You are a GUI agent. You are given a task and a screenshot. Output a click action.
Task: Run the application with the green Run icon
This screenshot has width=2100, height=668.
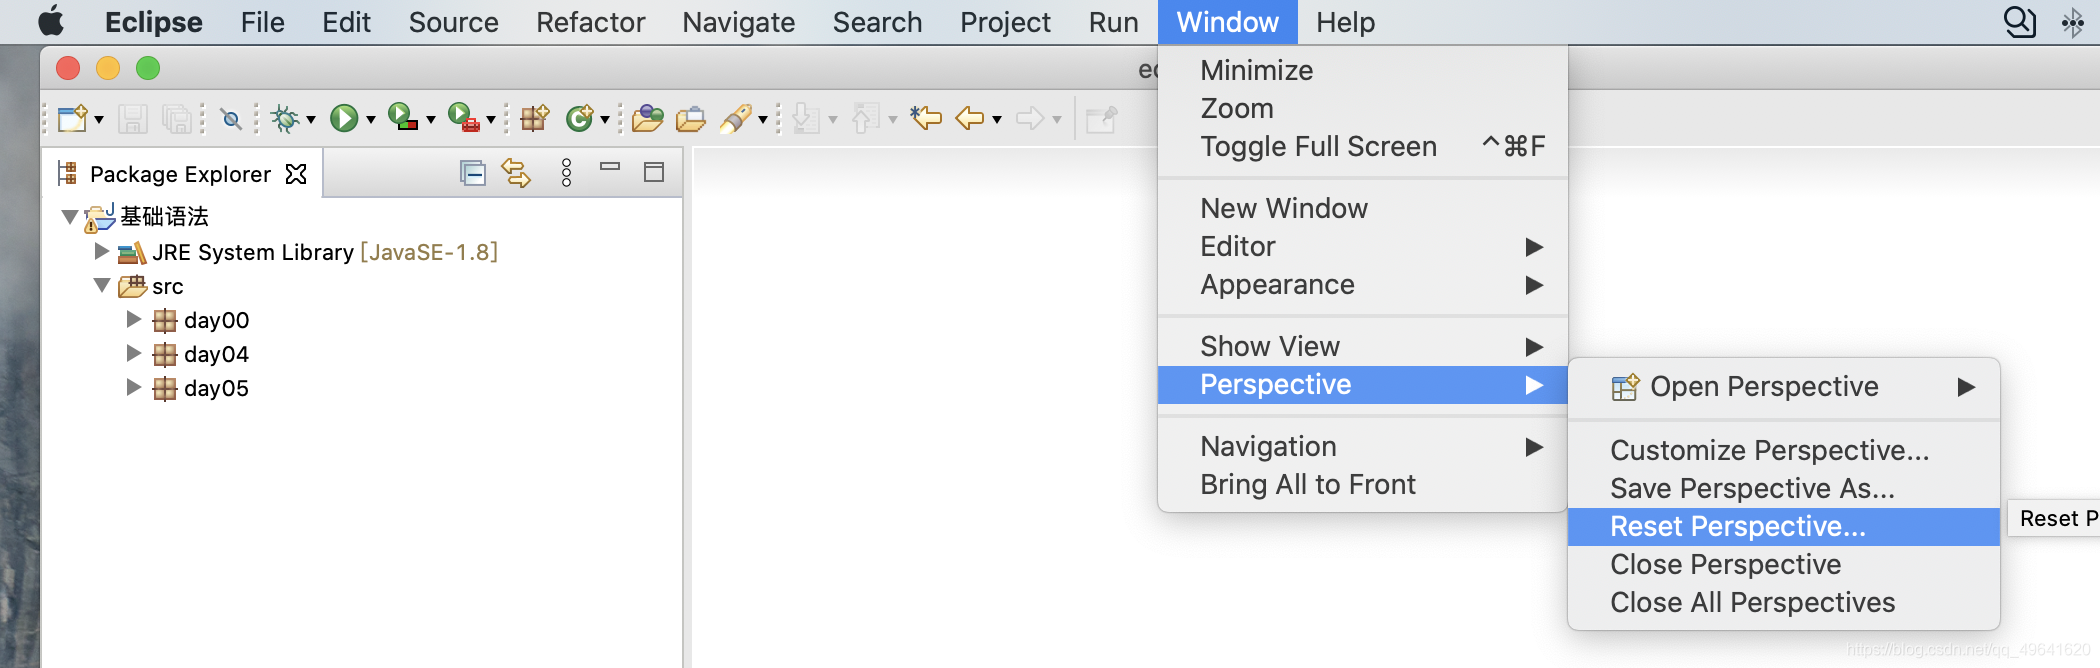click(x=345, y=117)
